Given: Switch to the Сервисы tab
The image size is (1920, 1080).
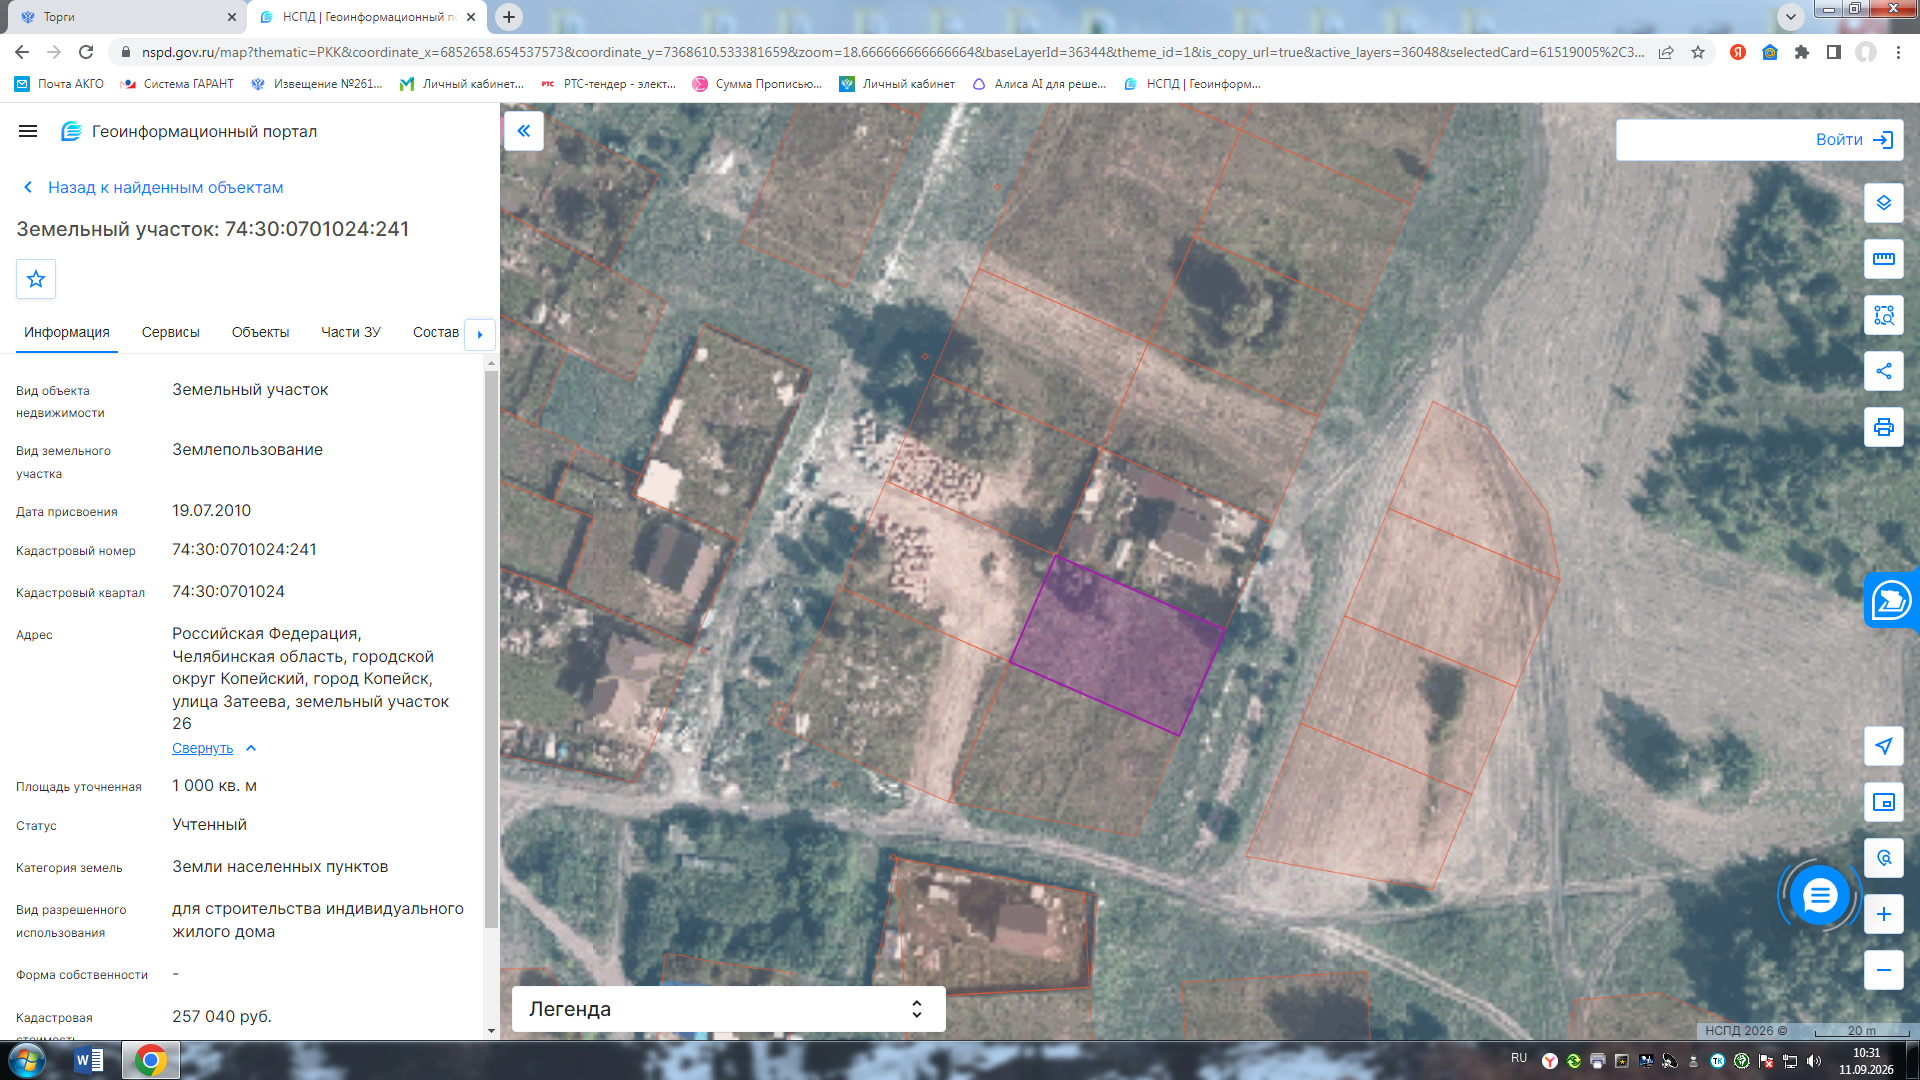Looking at the screenshot, I should [x=170, y=332].
